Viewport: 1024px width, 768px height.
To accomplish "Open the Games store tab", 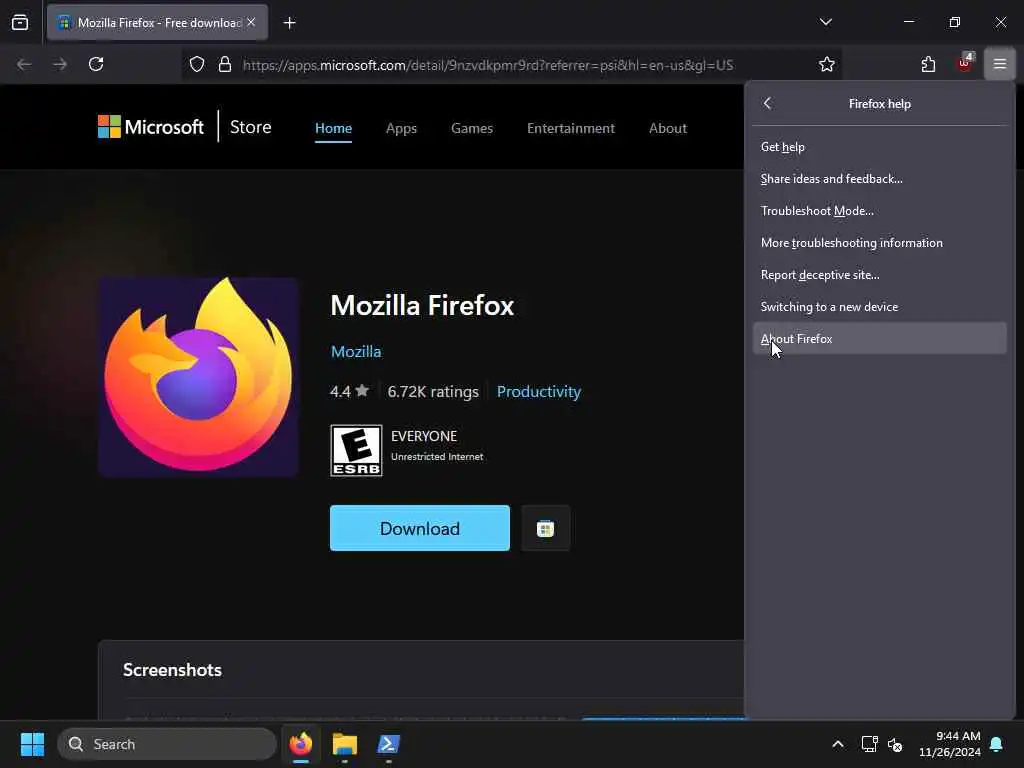I will click(x=472, y=128).
